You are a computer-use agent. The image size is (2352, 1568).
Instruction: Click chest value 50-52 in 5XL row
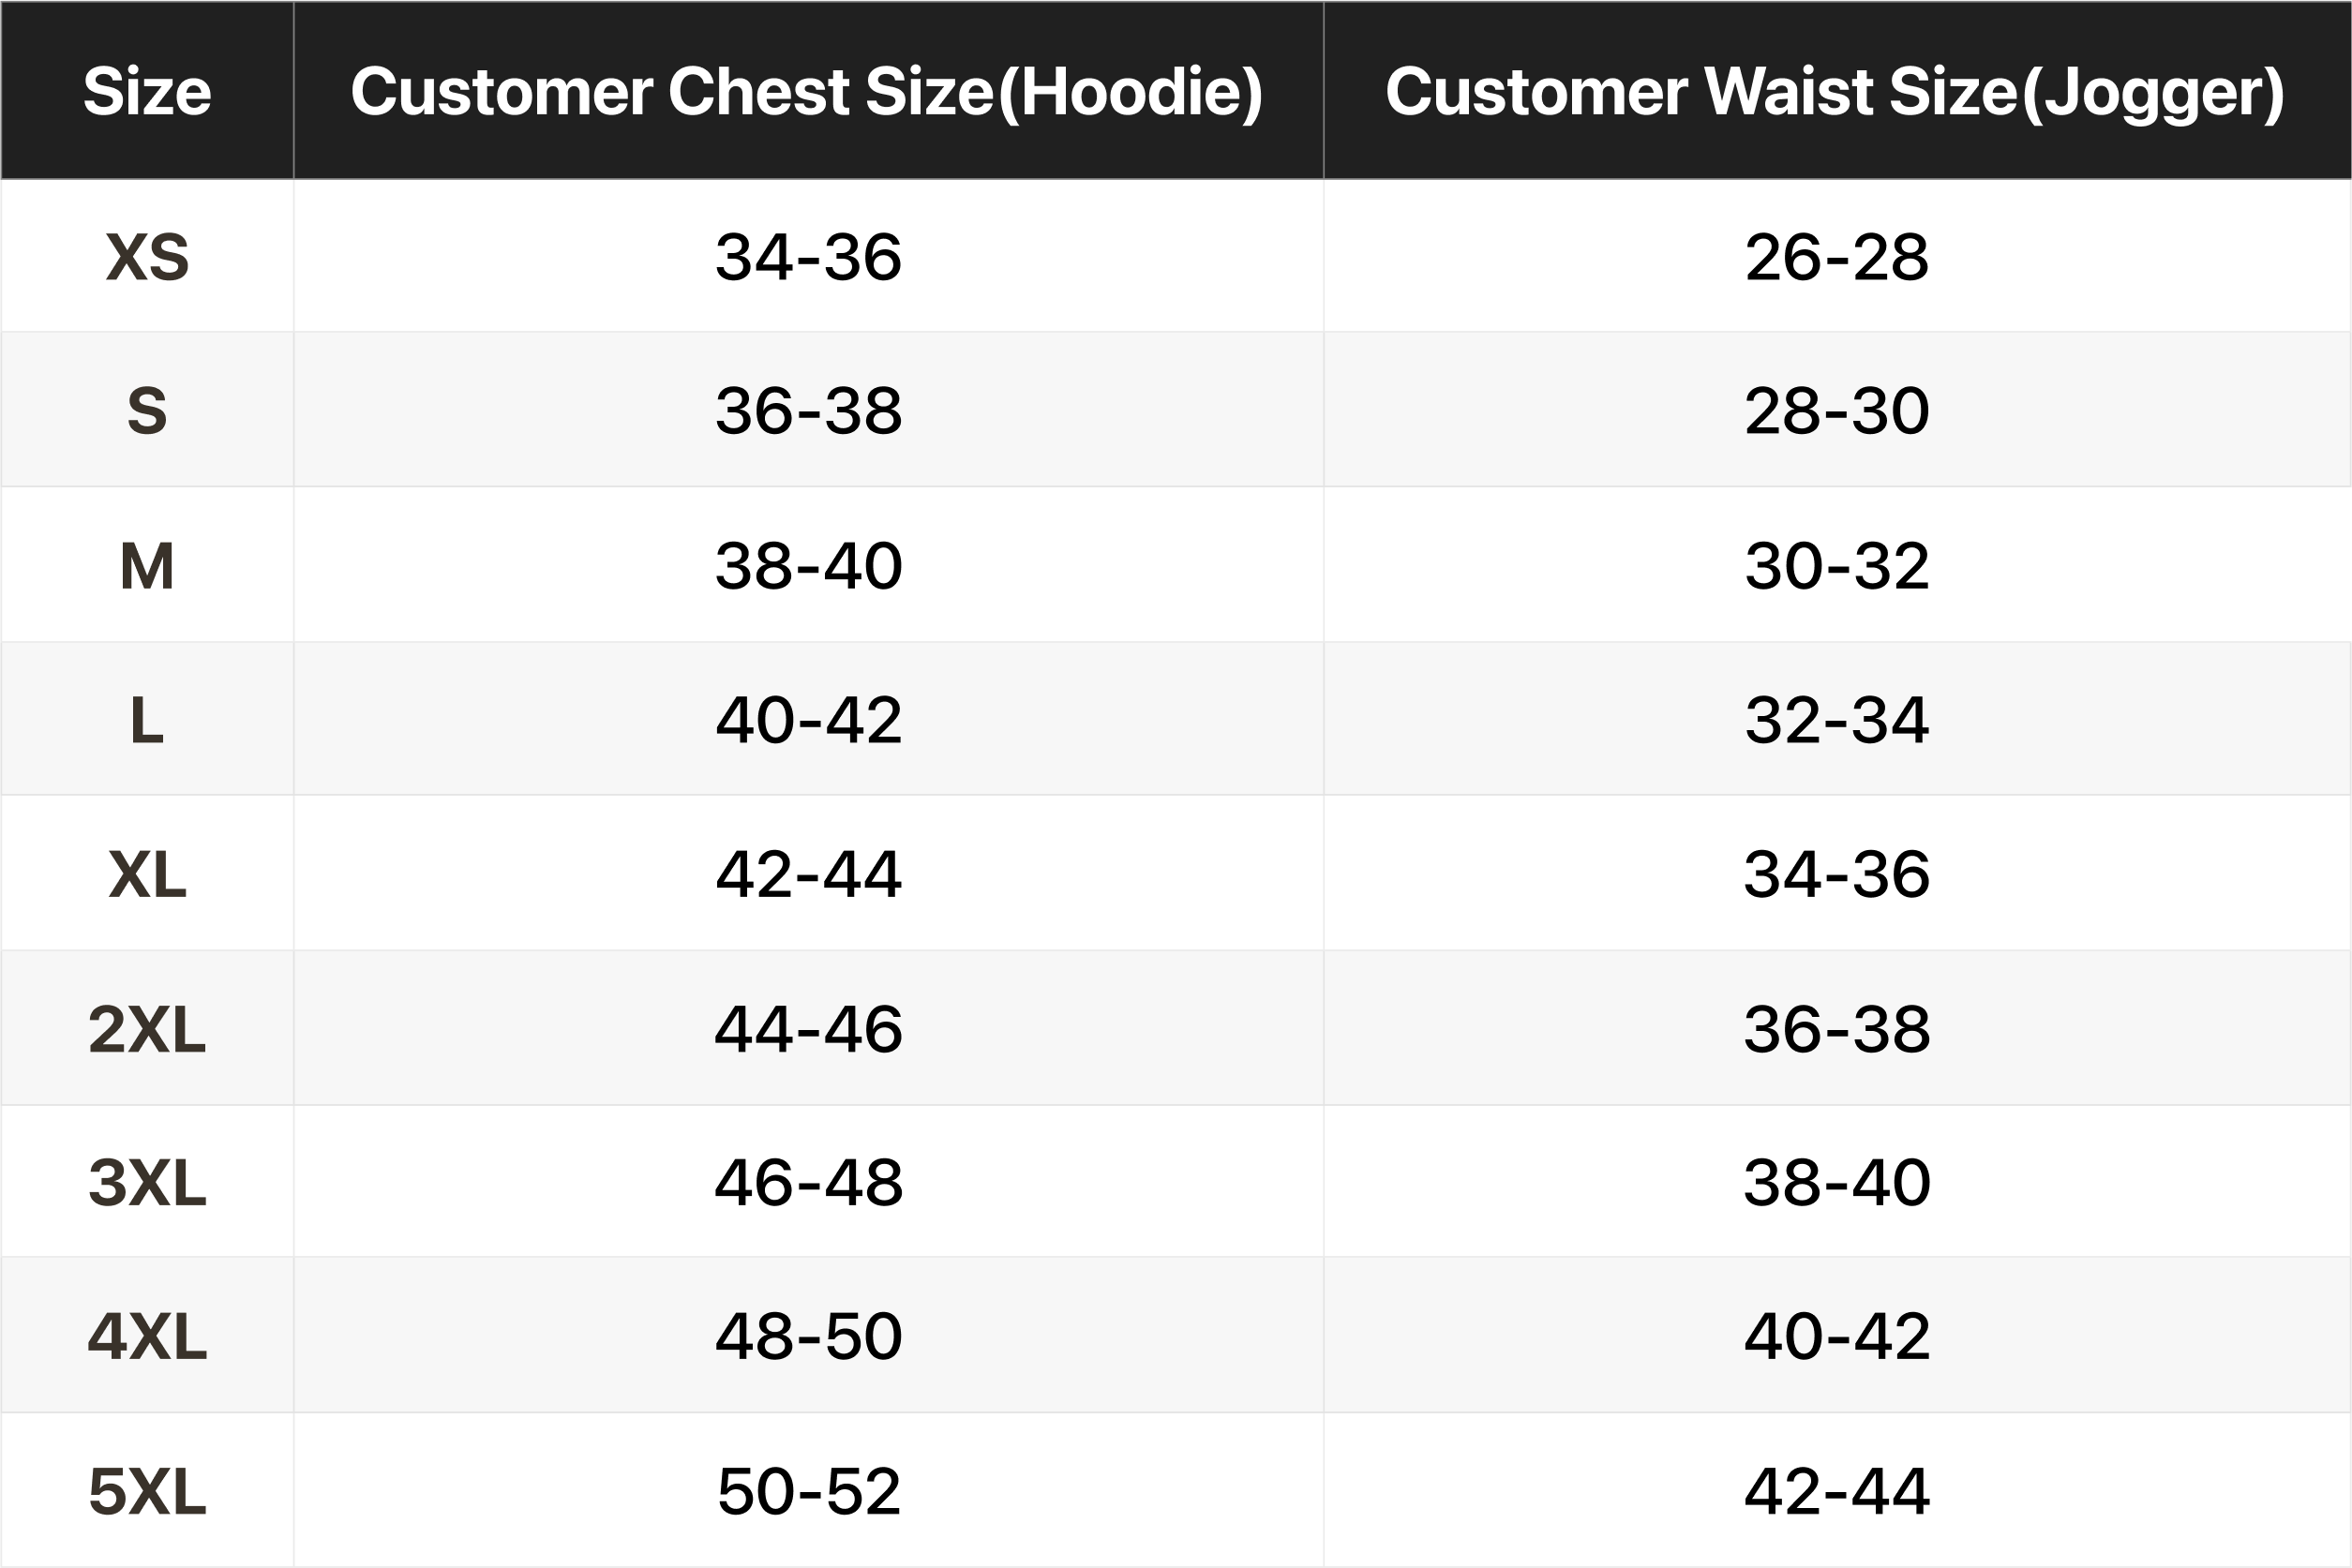click(808, 1491)
